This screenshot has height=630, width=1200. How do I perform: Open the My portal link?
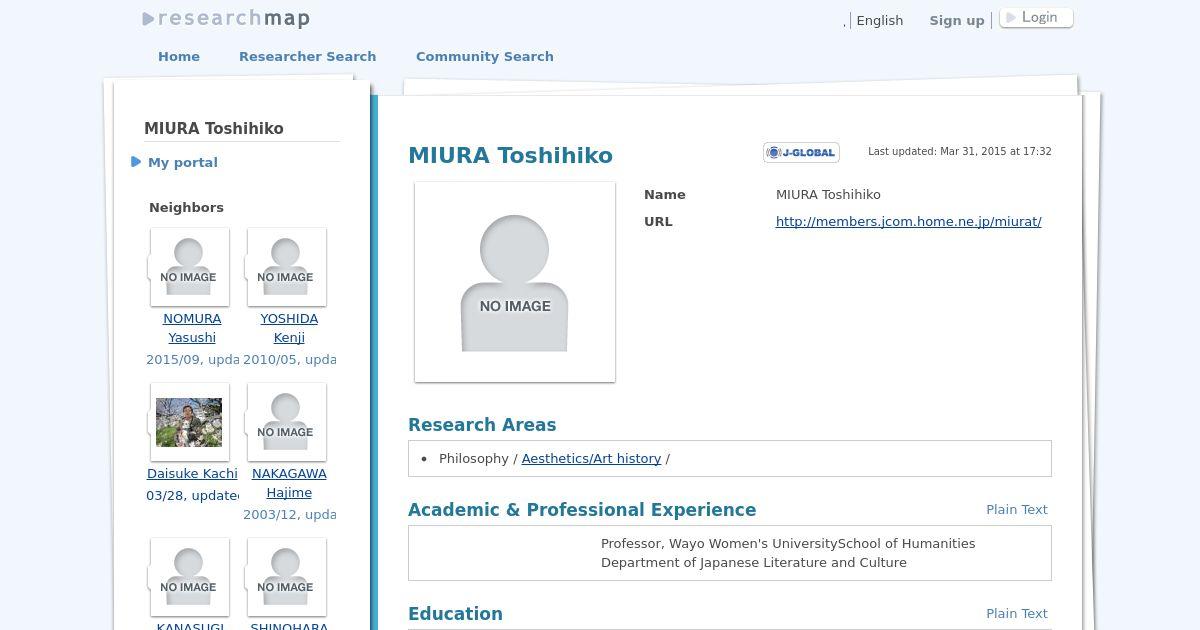point(183,162)
